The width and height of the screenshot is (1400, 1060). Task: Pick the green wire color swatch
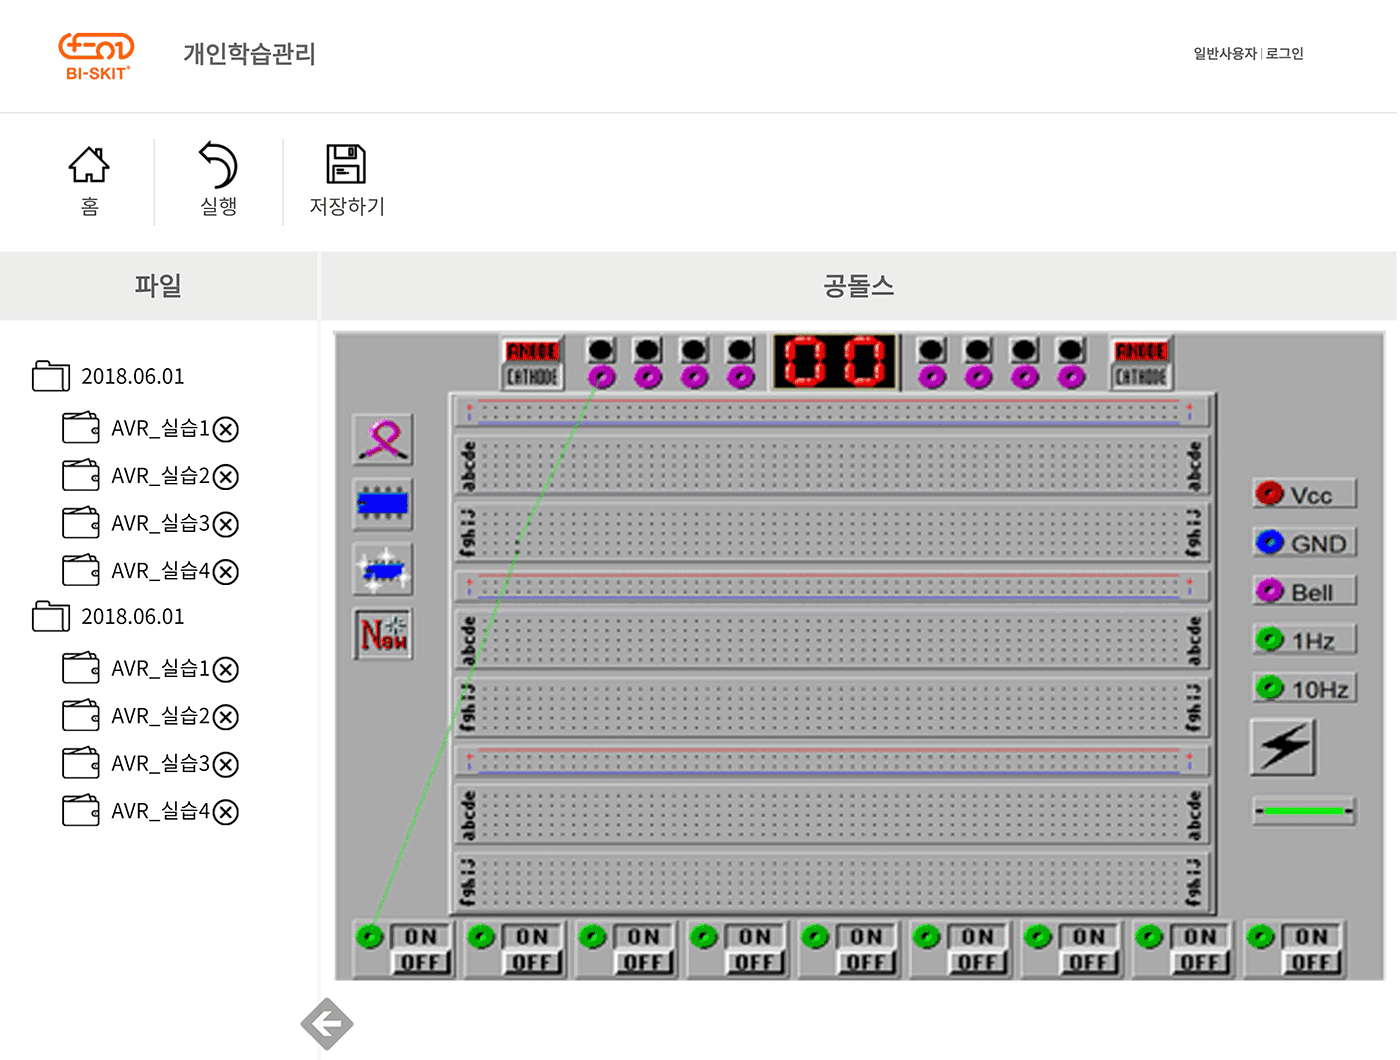click(1303, 810)
